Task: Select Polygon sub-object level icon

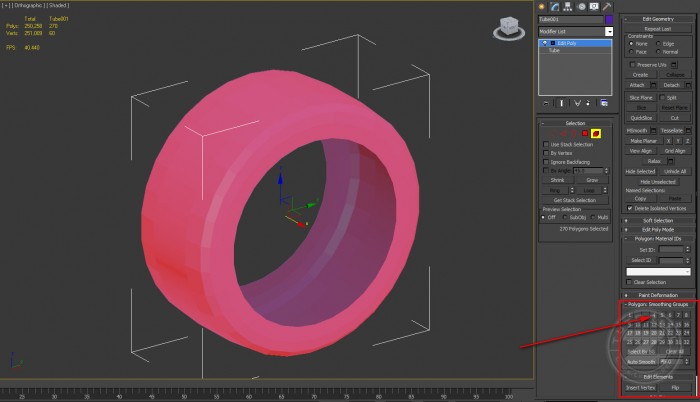Action: 585,133
